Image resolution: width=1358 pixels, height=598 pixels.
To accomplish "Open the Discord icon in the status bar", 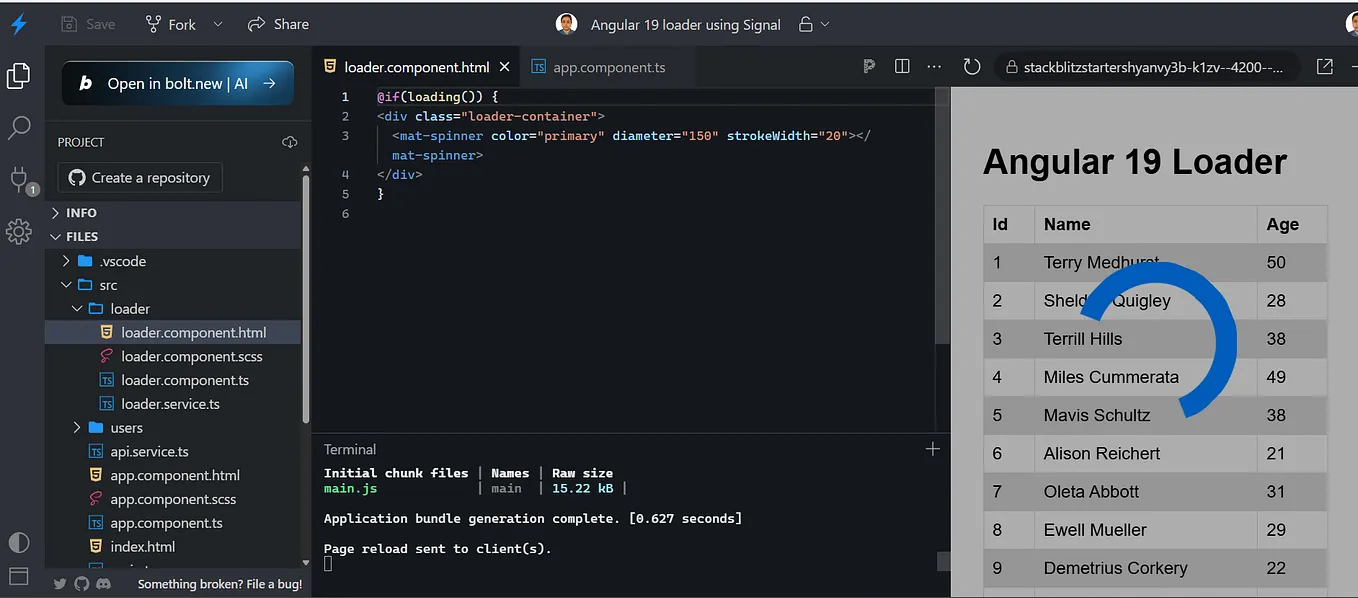I will 103,583.
